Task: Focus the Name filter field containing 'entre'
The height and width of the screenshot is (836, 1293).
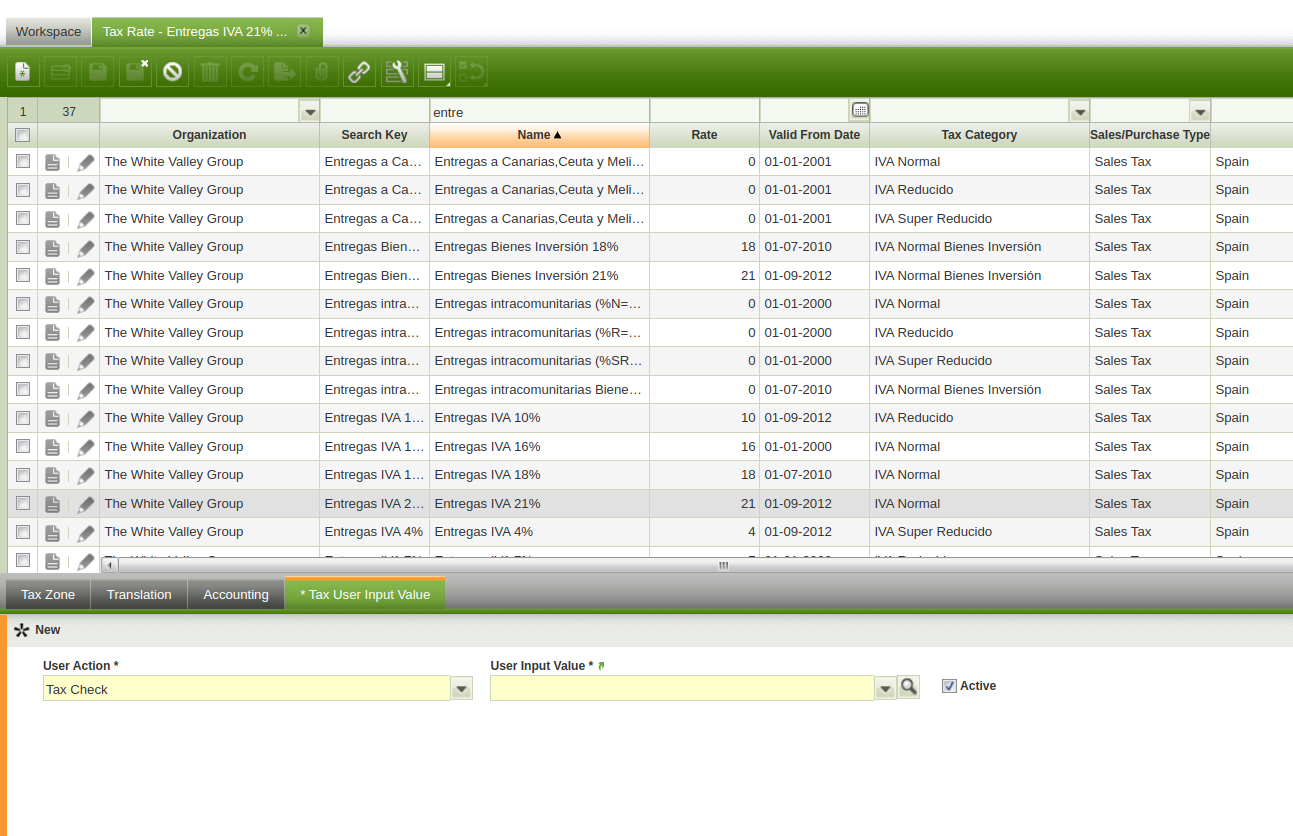Action: [x=539, y=112]
